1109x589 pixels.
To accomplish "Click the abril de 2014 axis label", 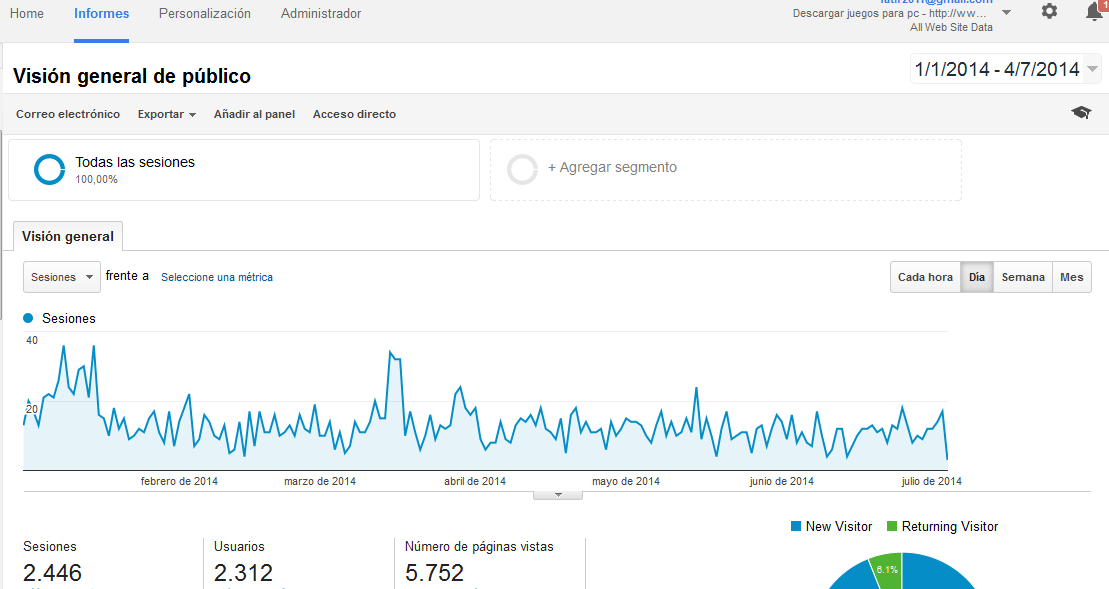I will pos(475,482).
